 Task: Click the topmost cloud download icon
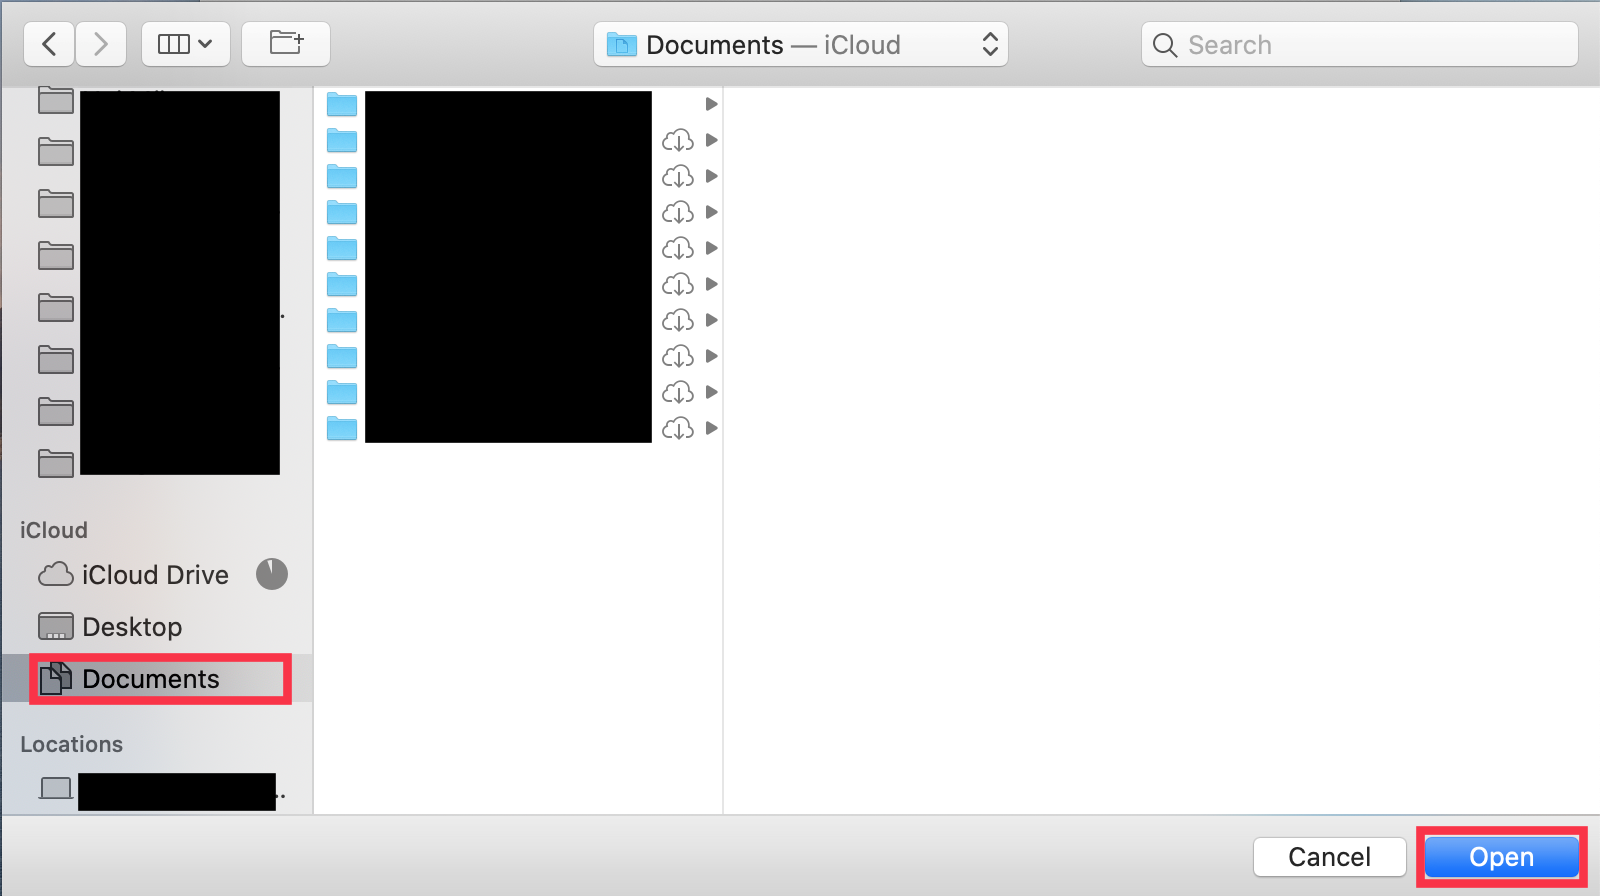coord(678,140)
